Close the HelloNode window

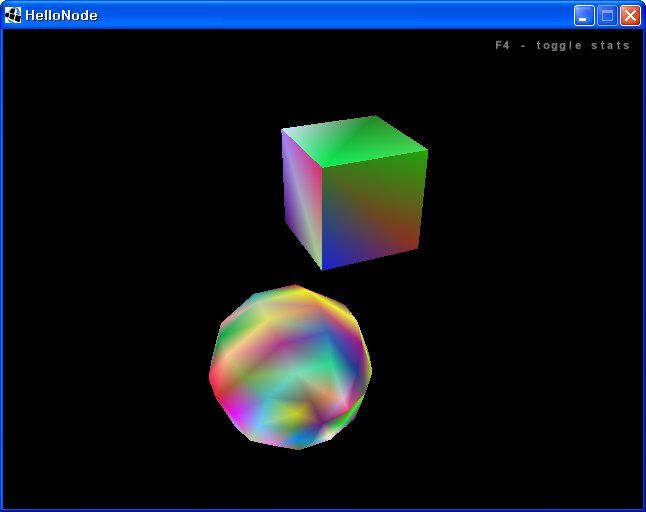coord(630,16)
